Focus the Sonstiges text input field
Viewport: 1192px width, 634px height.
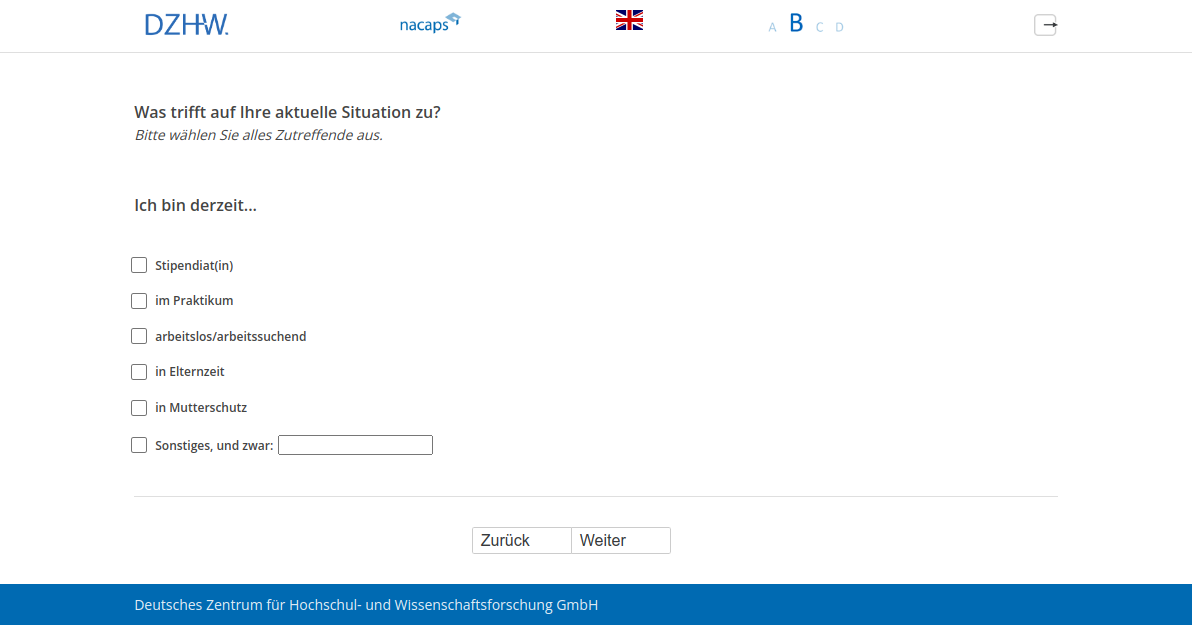point(355,445)
